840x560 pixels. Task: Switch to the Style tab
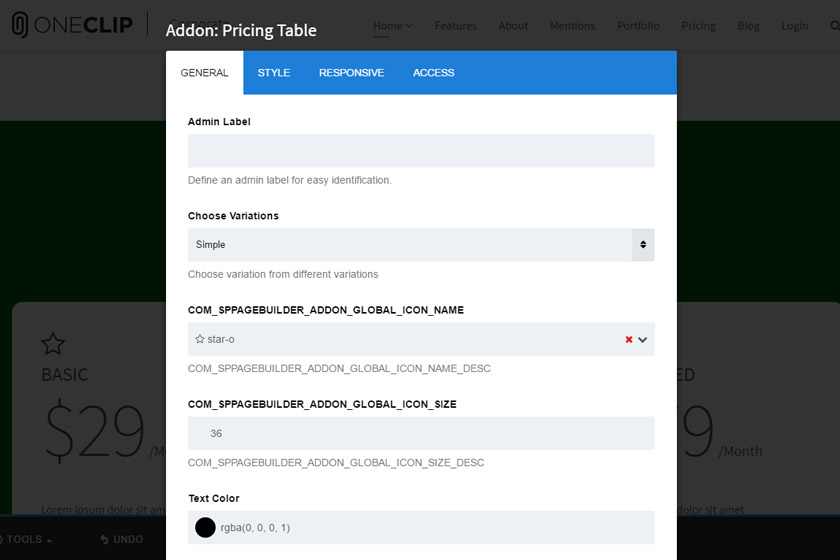[274, 73]
